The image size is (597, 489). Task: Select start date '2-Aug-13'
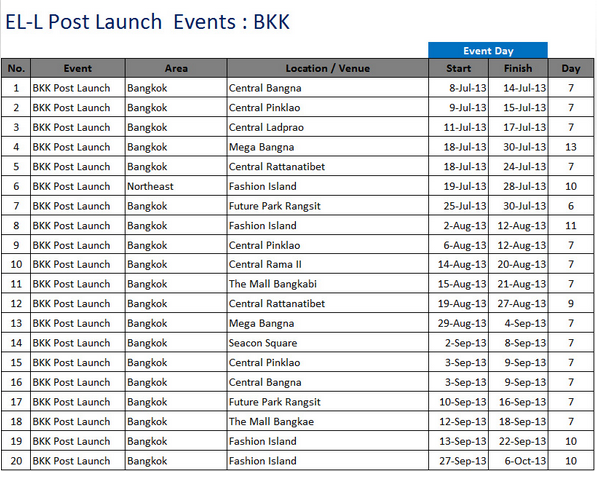[x=458, y=225]
